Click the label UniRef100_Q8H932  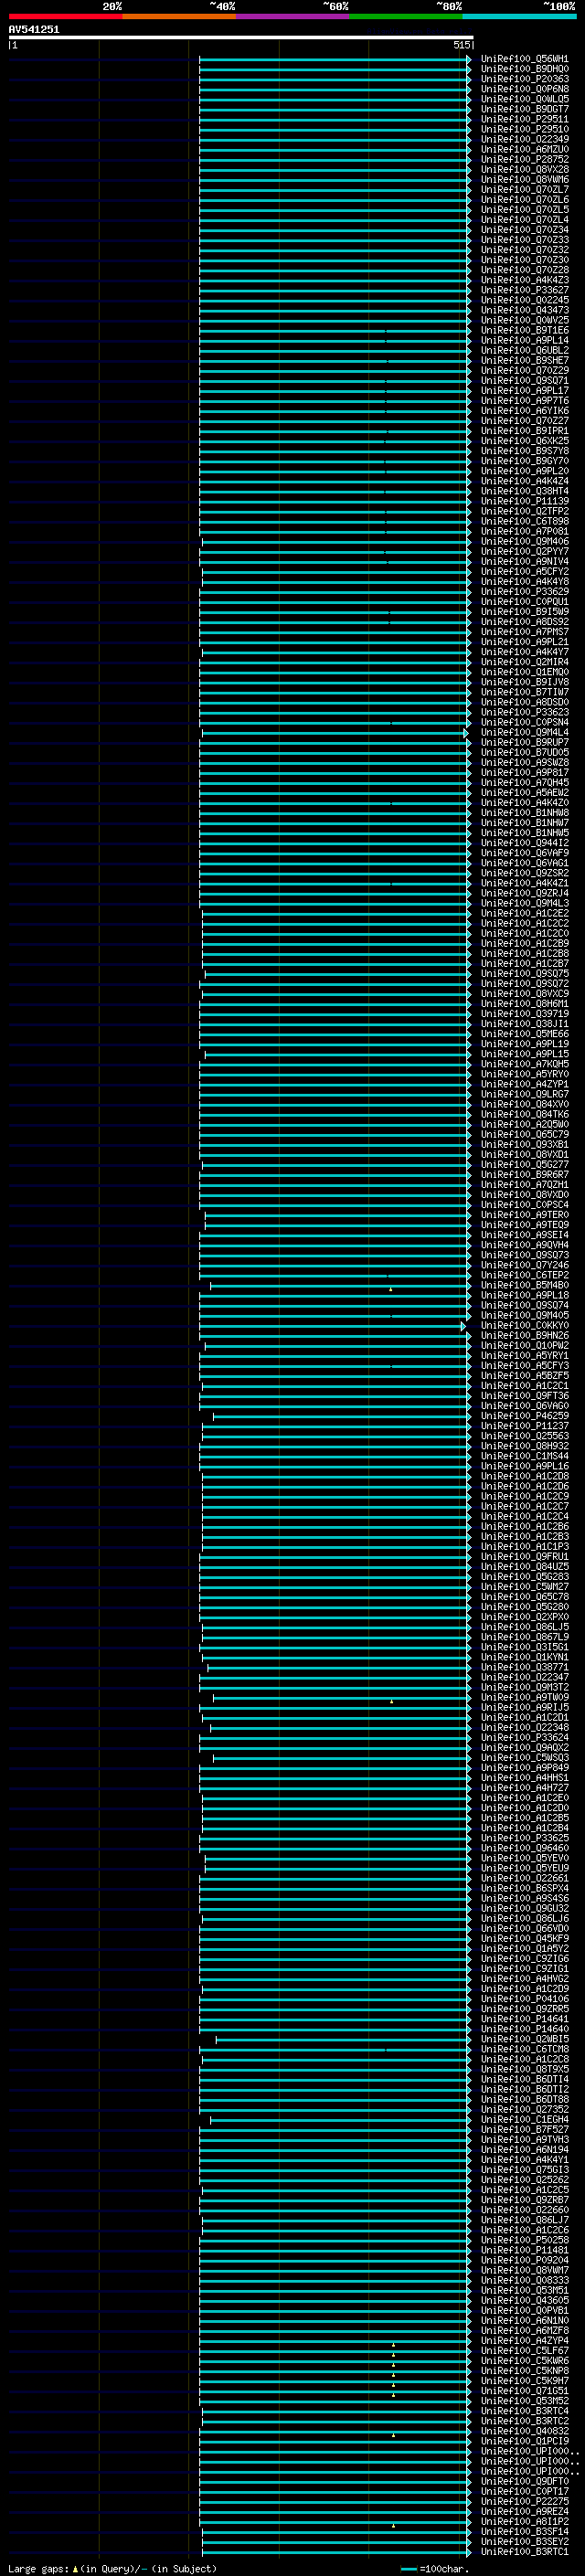coord(525,1446)
